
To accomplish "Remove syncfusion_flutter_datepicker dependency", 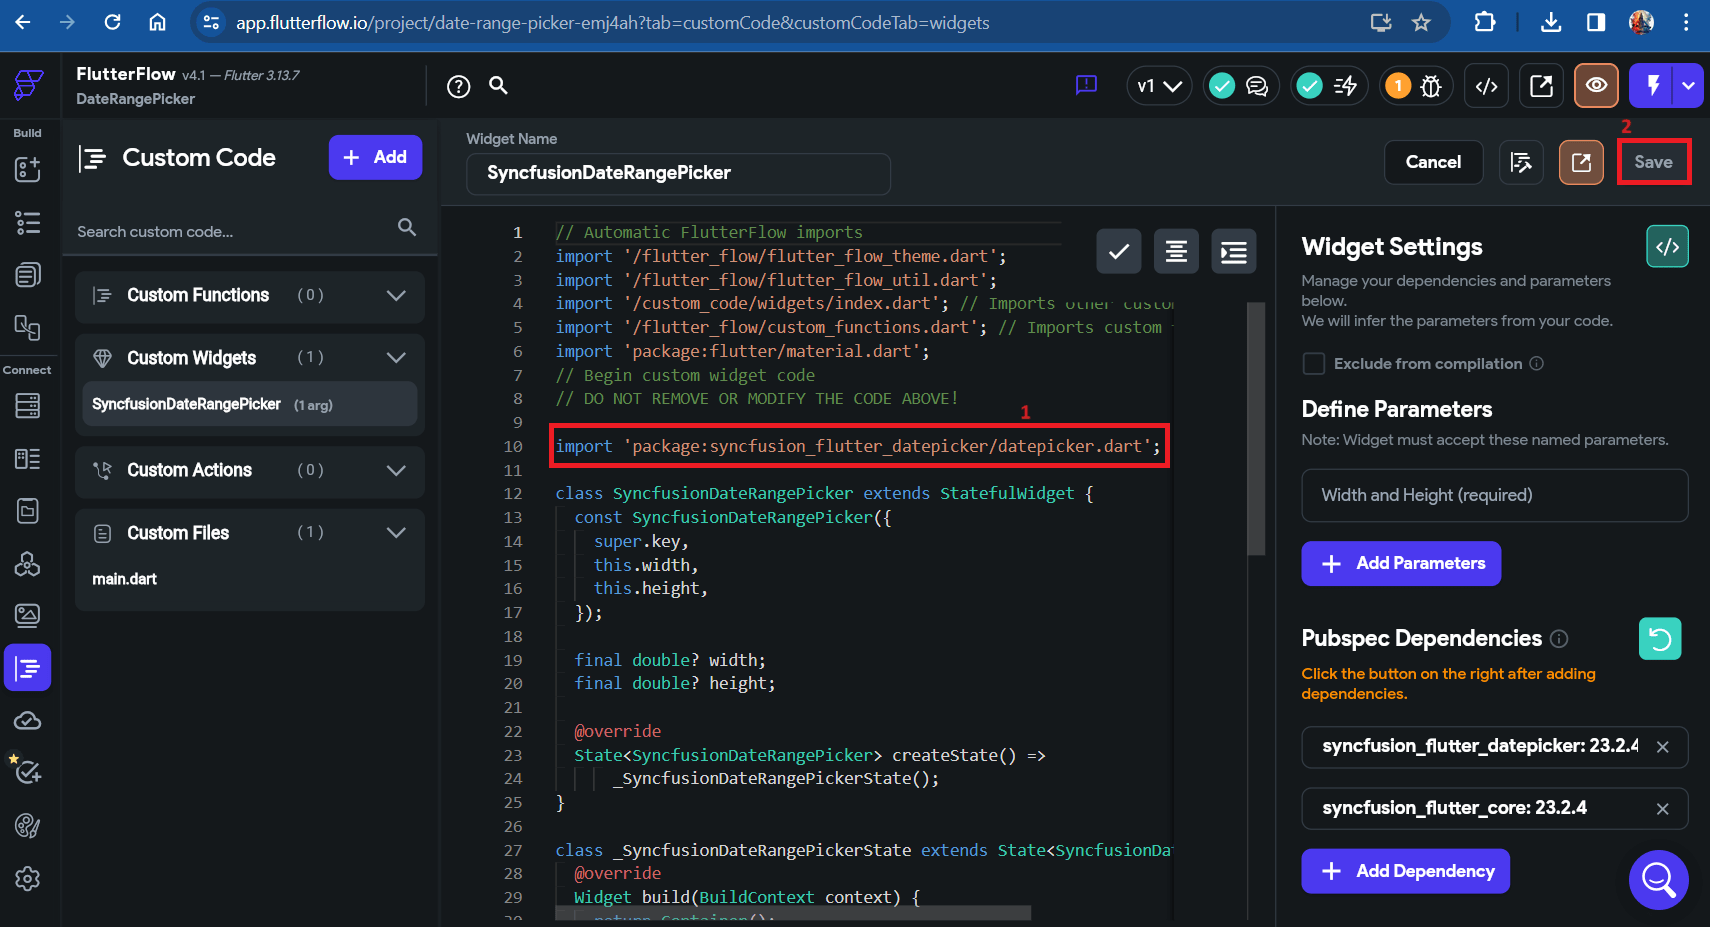I will coord(1662,747).
